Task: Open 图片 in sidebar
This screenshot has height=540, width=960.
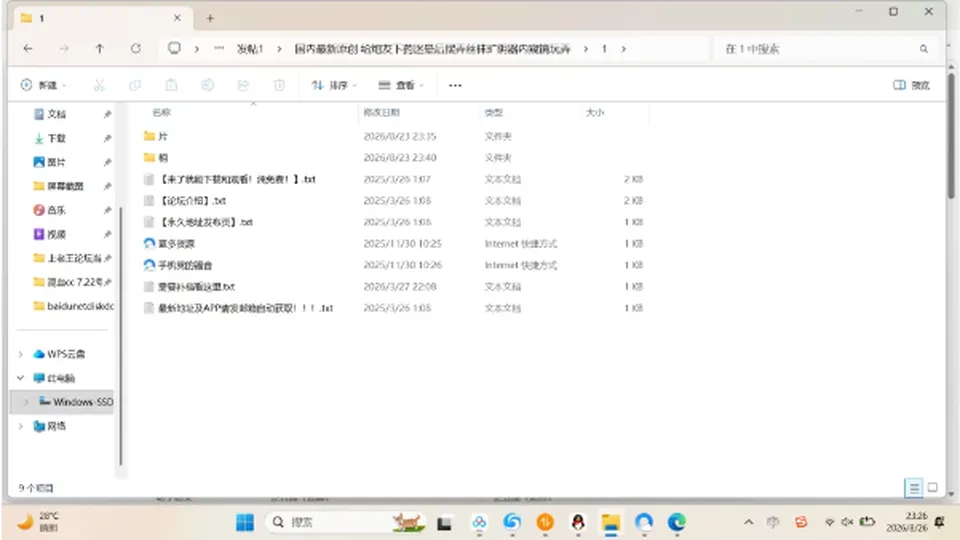Action: point(56,162)
